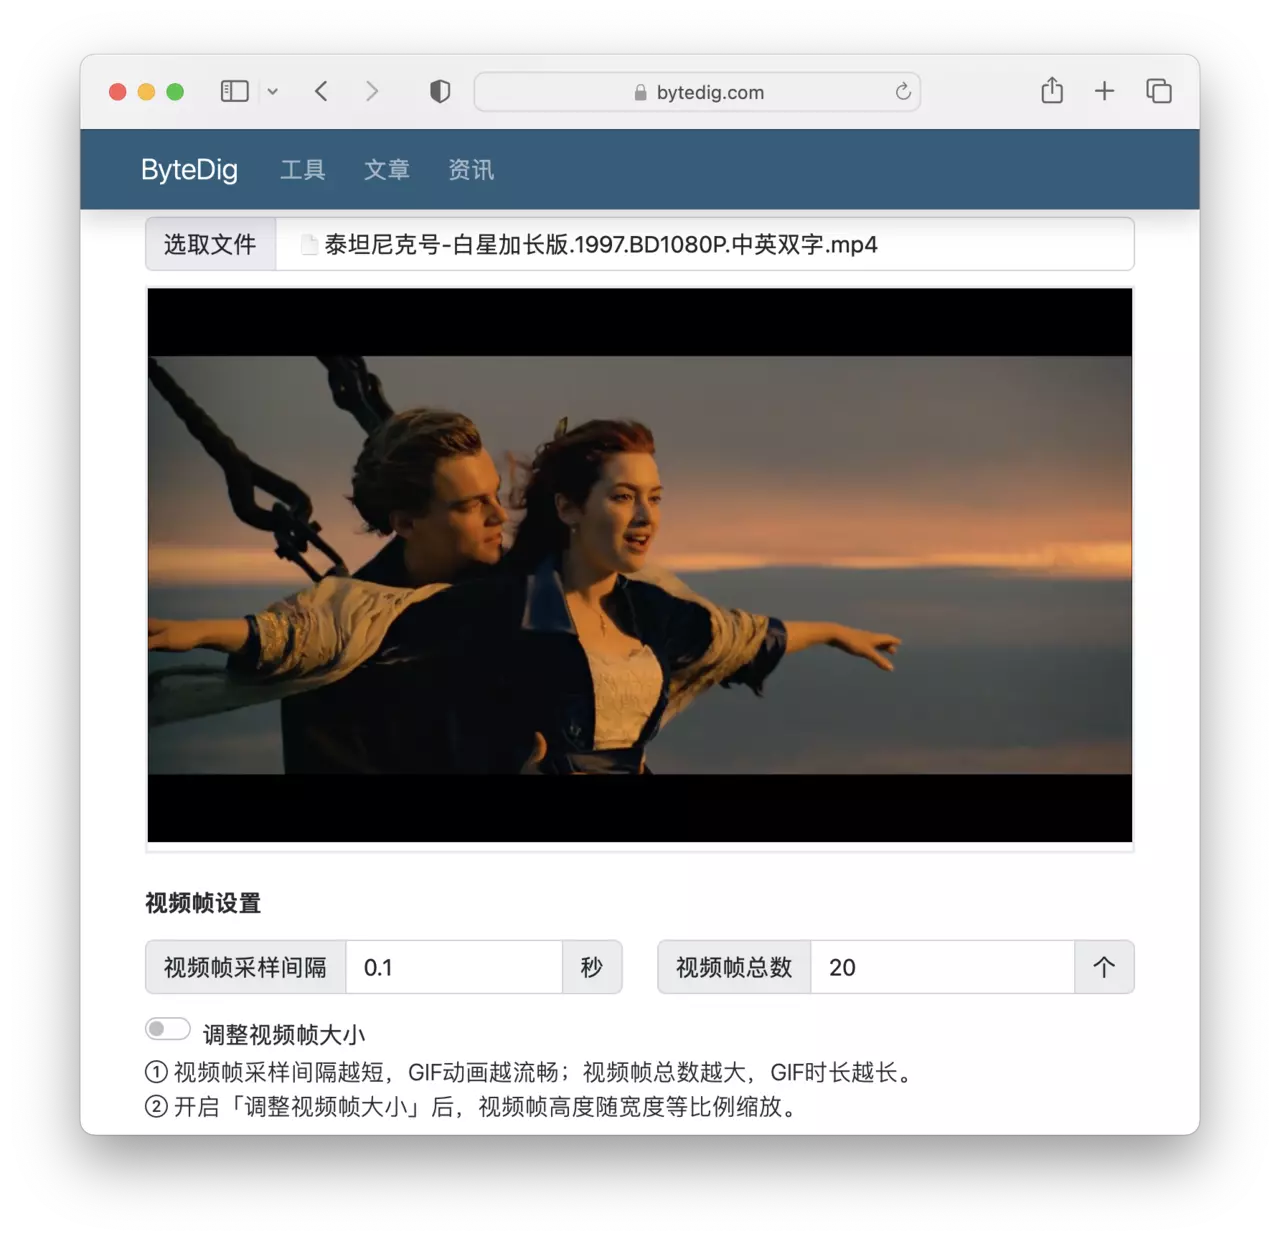Go back with the back arrow
This screenshot has height=1241, width=1280.
321,91
